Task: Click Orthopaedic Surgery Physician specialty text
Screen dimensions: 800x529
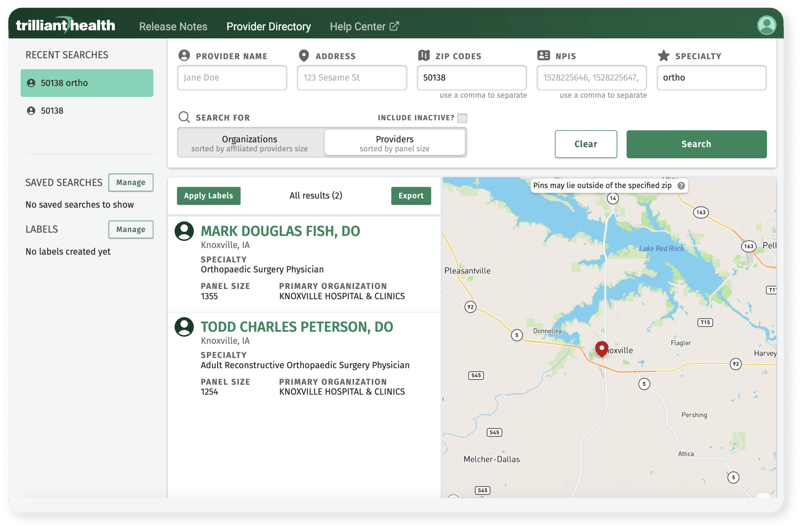Action: (x=262, y=269)
